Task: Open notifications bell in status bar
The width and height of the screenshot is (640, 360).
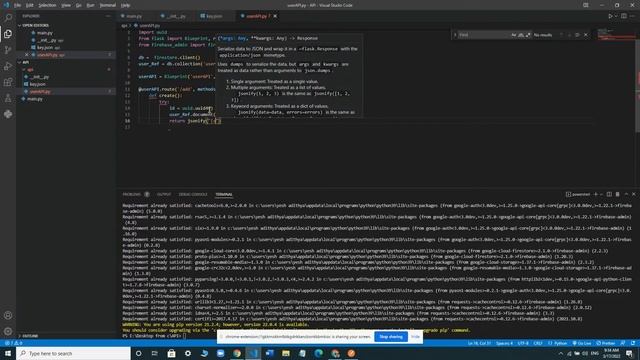Action: pyautogui.click(x=633, y=343)
